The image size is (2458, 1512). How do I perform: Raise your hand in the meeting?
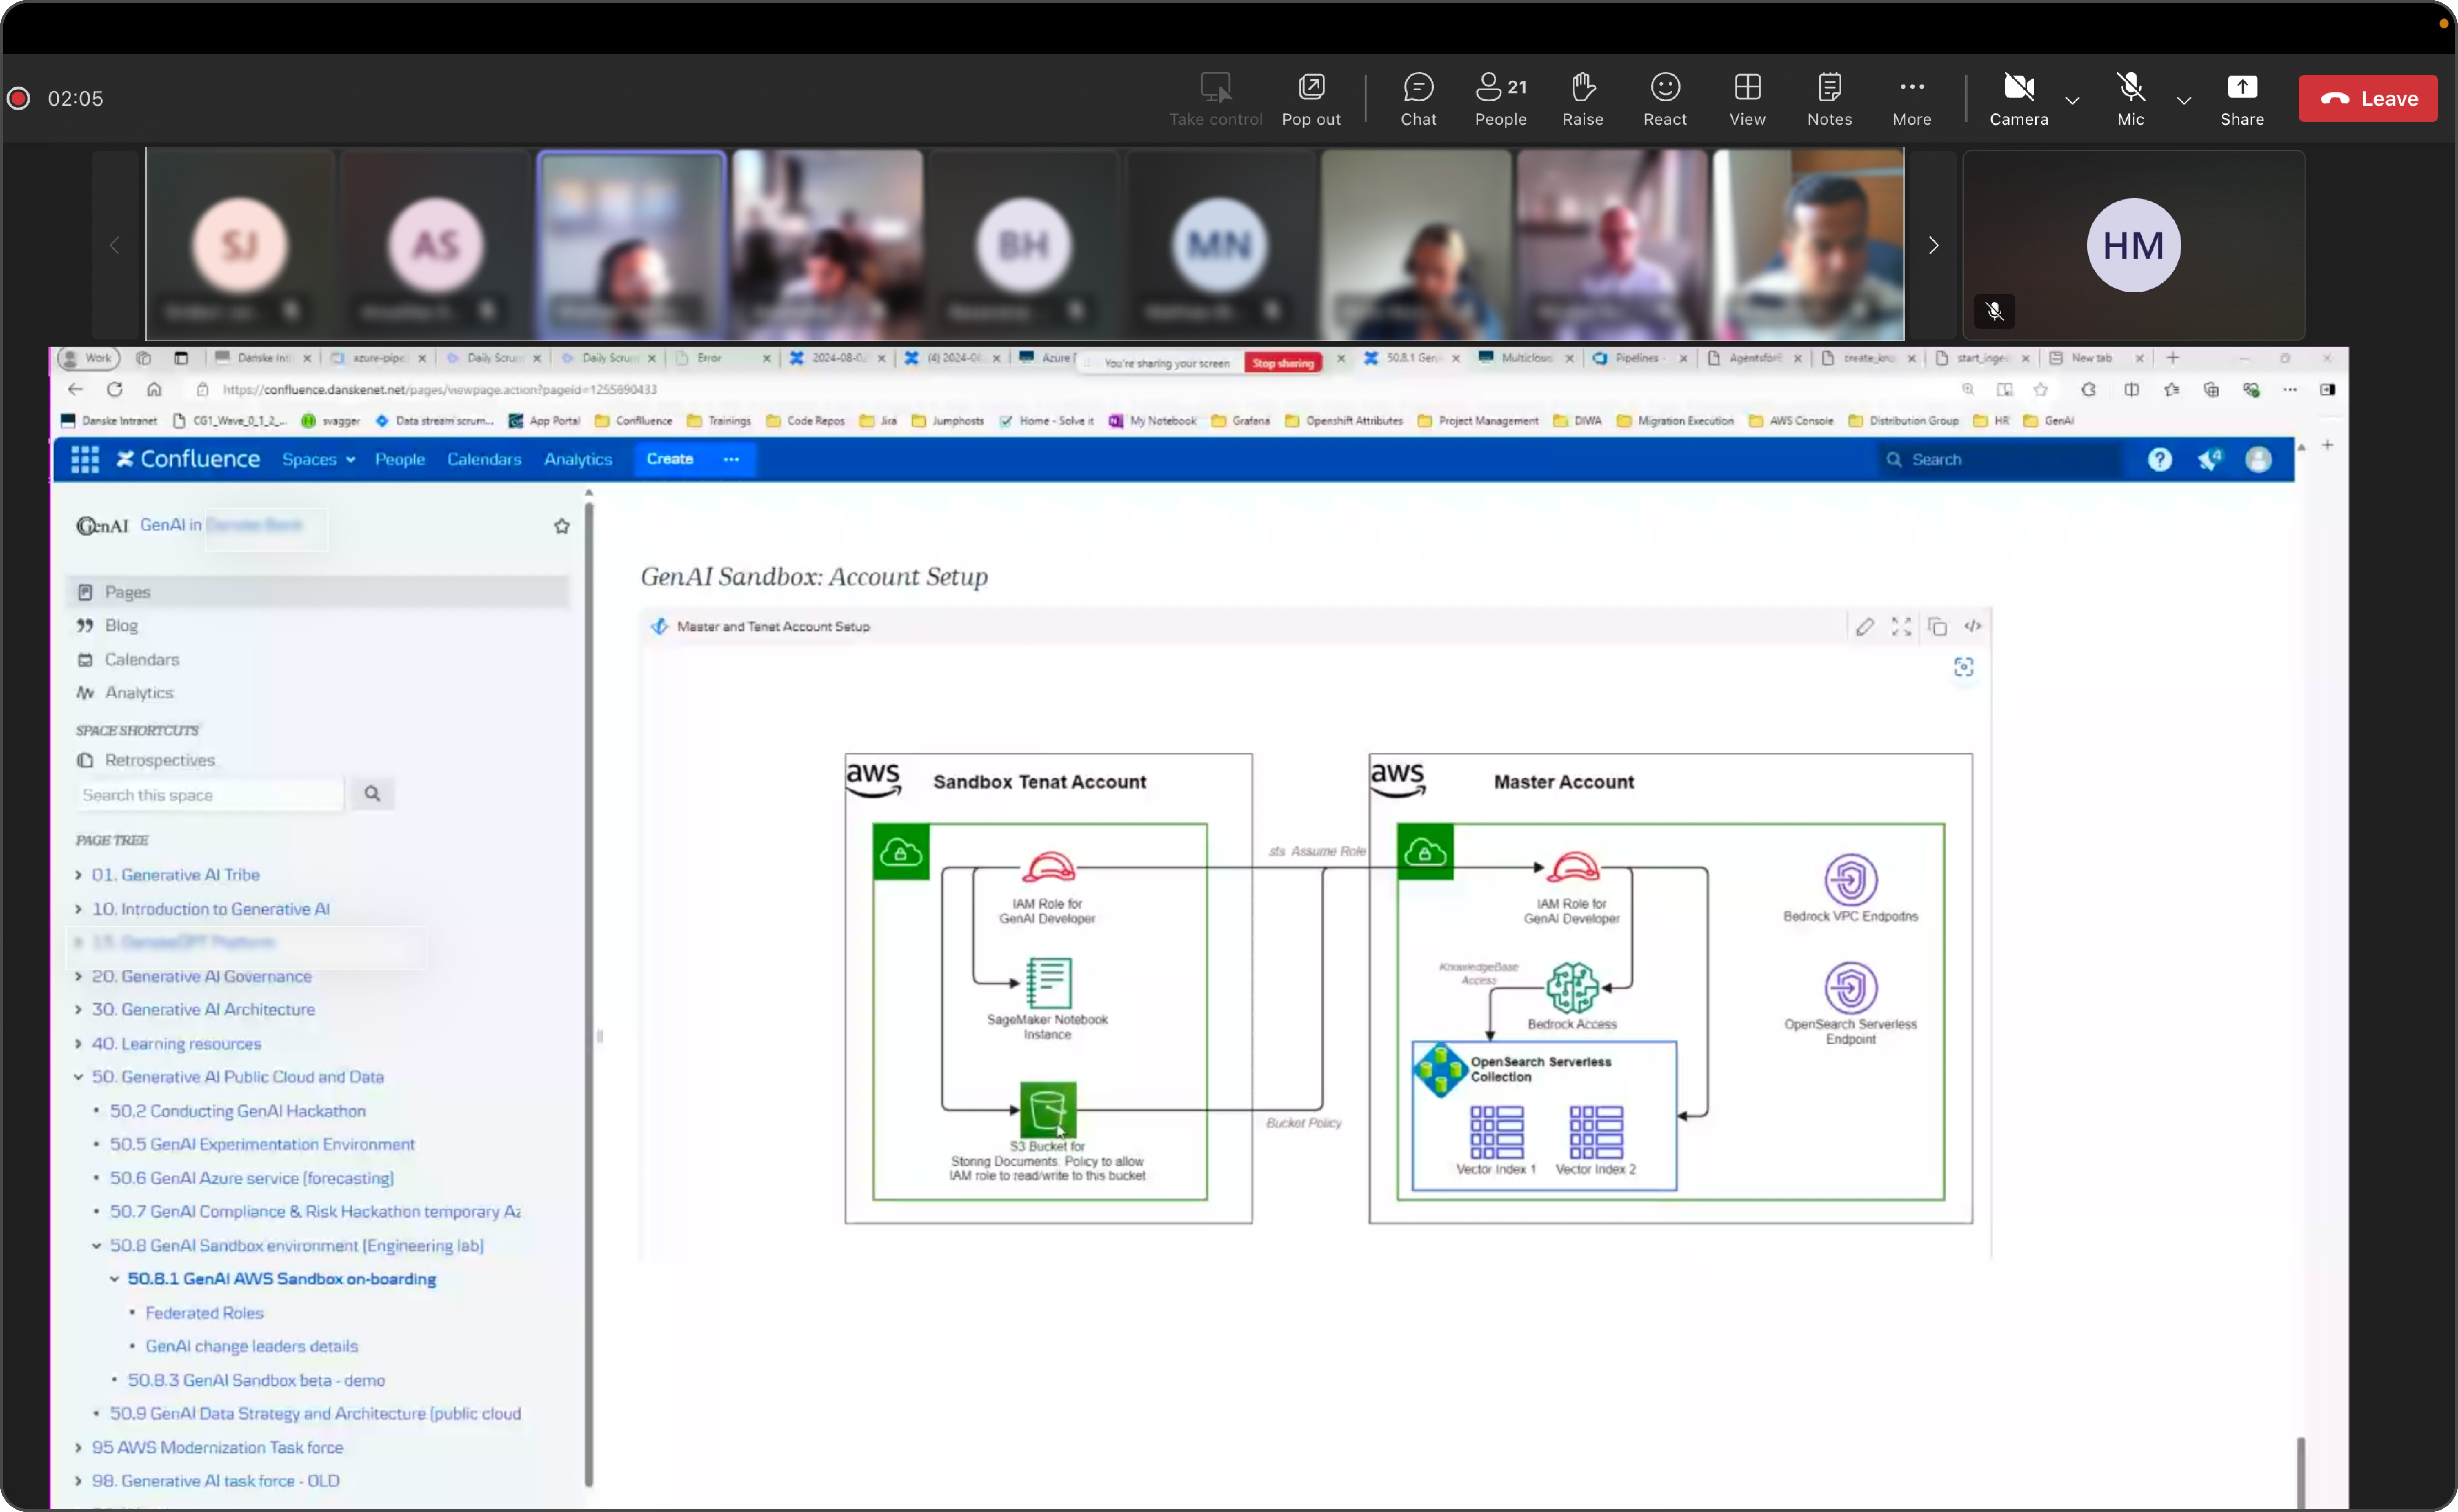[x=1582, y=98]
